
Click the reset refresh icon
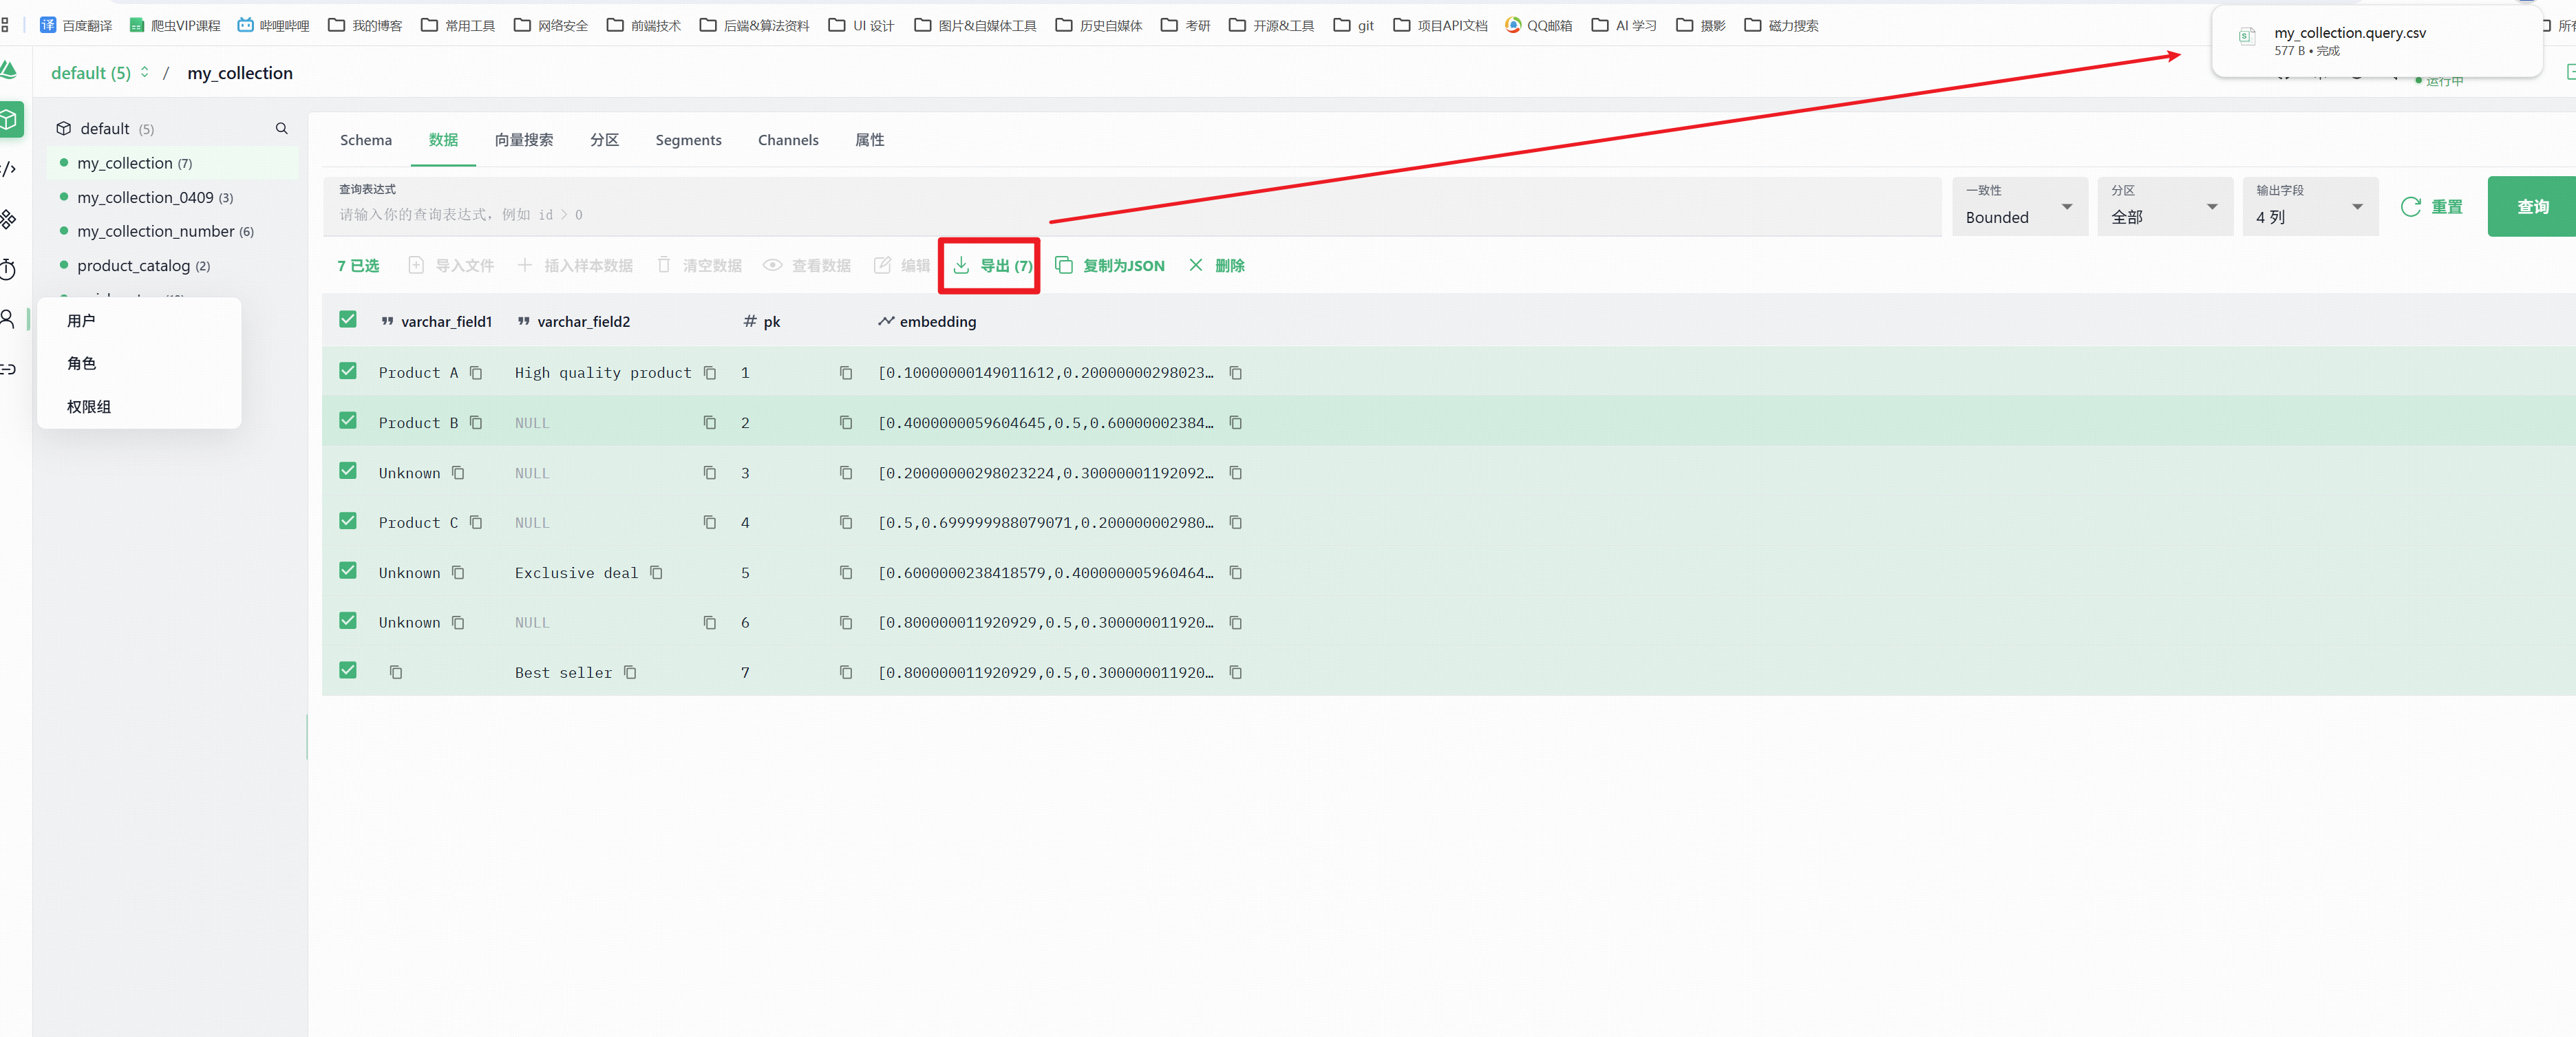(2410, 207)
